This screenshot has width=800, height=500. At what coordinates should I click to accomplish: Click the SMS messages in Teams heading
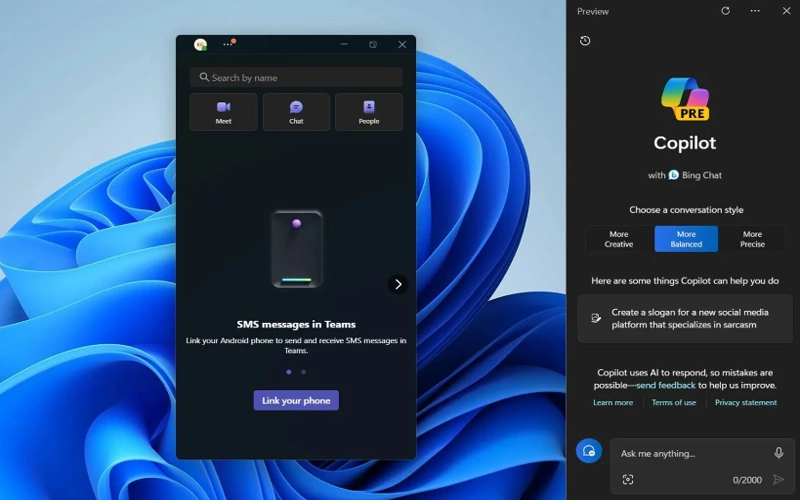(296, 324)
